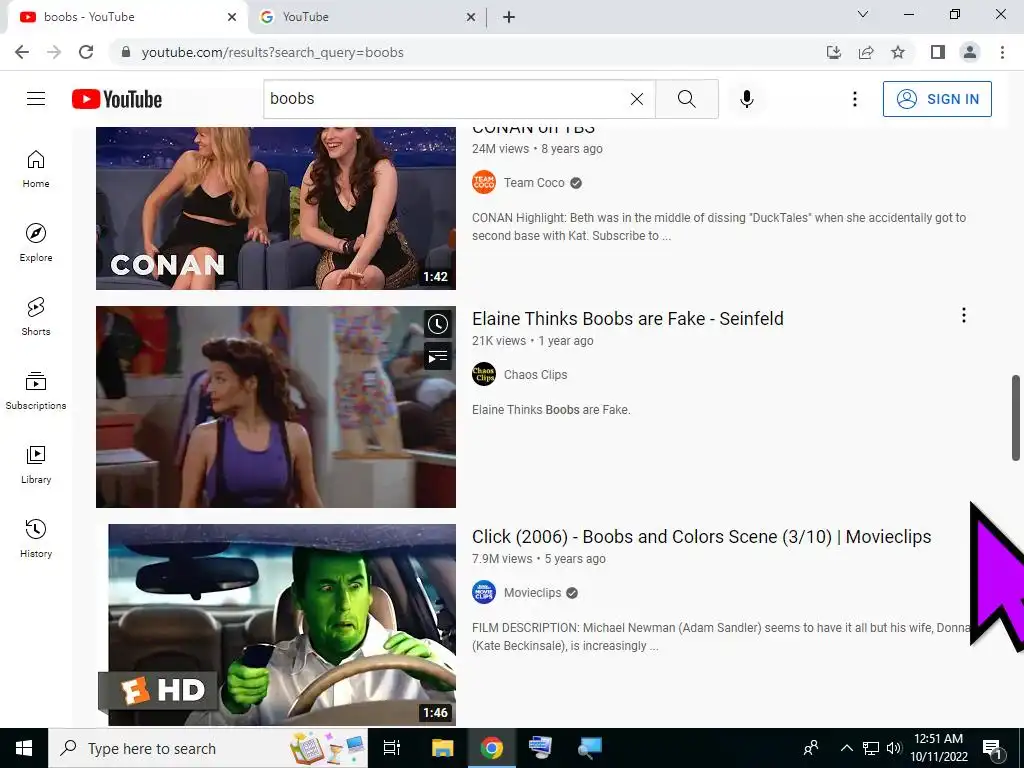Click the magnifier search button

point(686,99)
